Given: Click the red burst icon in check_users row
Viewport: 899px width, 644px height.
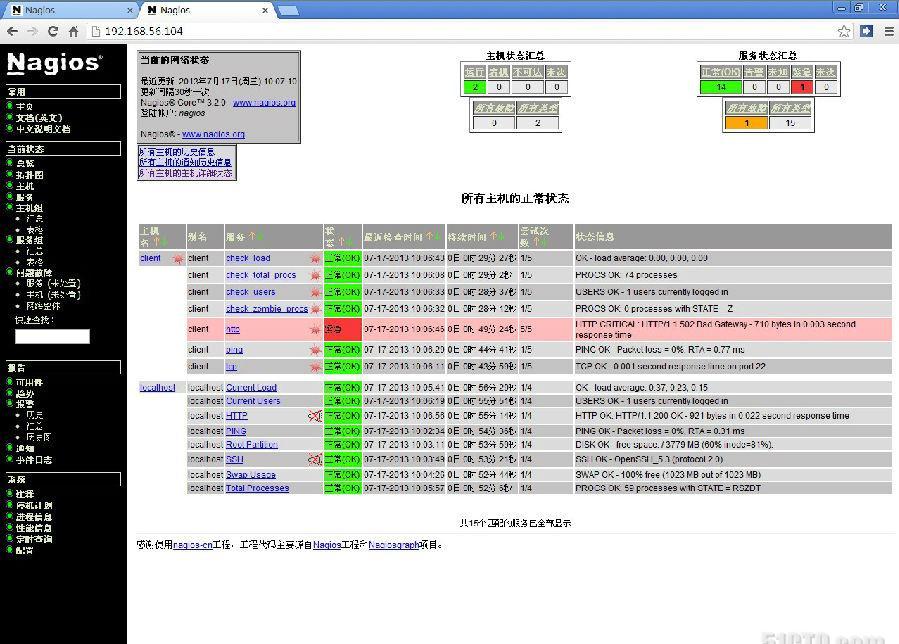Looking at the screenshot, I should click(315, 292).
